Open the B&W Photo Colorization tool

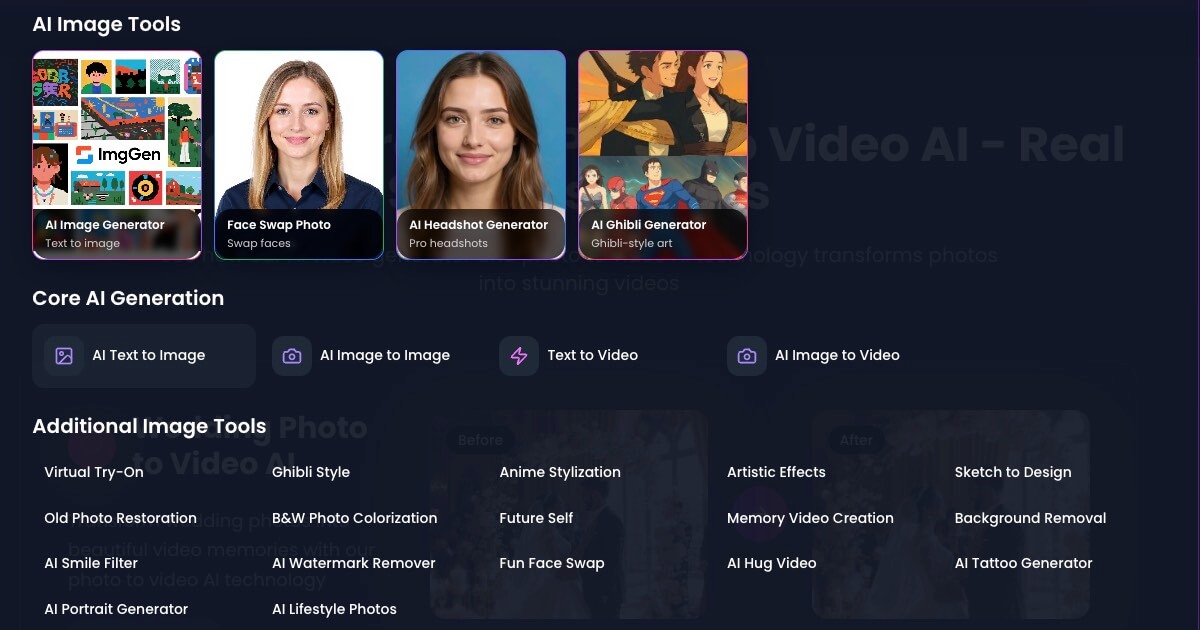click(355, 518)
